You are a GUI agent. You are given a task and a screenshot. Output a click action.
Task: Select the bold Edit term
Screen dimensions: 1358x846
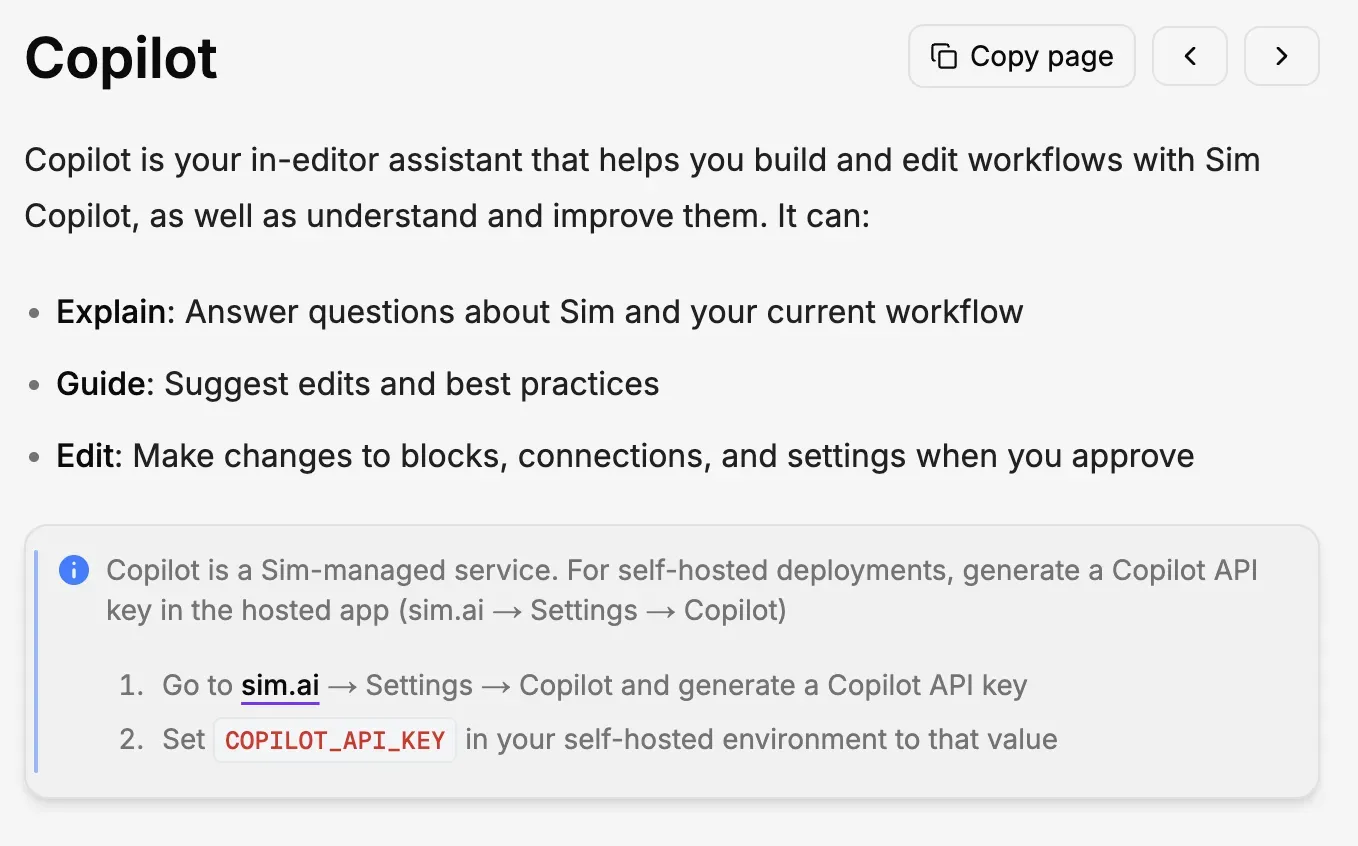tap(88, 456)
